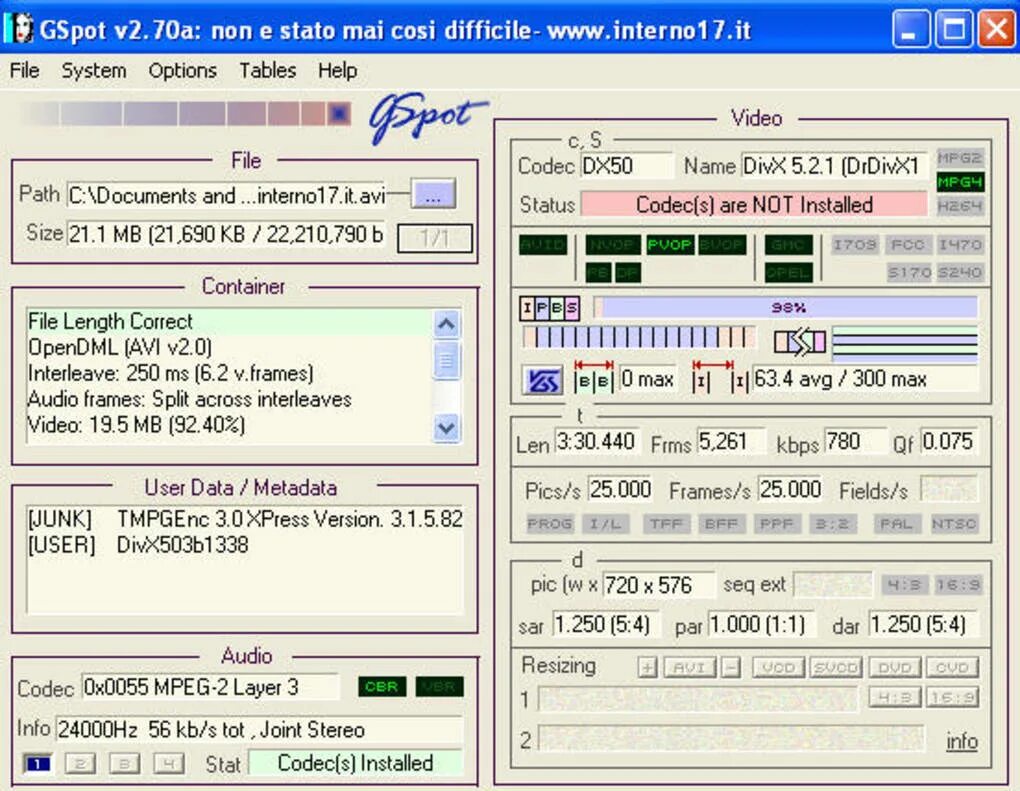
Task: Click the file Path field
Action: pyautogui.click(x=227, y=195)
